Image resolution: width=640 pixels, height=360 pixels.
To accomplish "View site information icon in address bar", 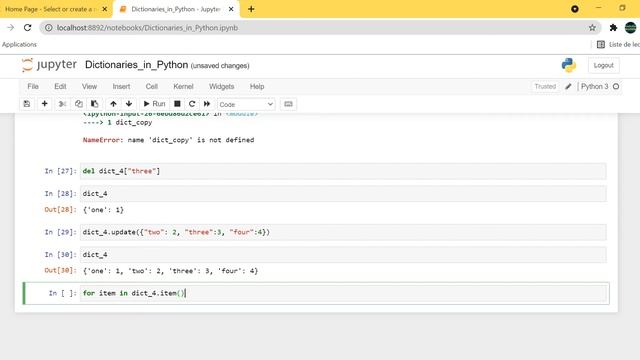I will click(49, 28).
